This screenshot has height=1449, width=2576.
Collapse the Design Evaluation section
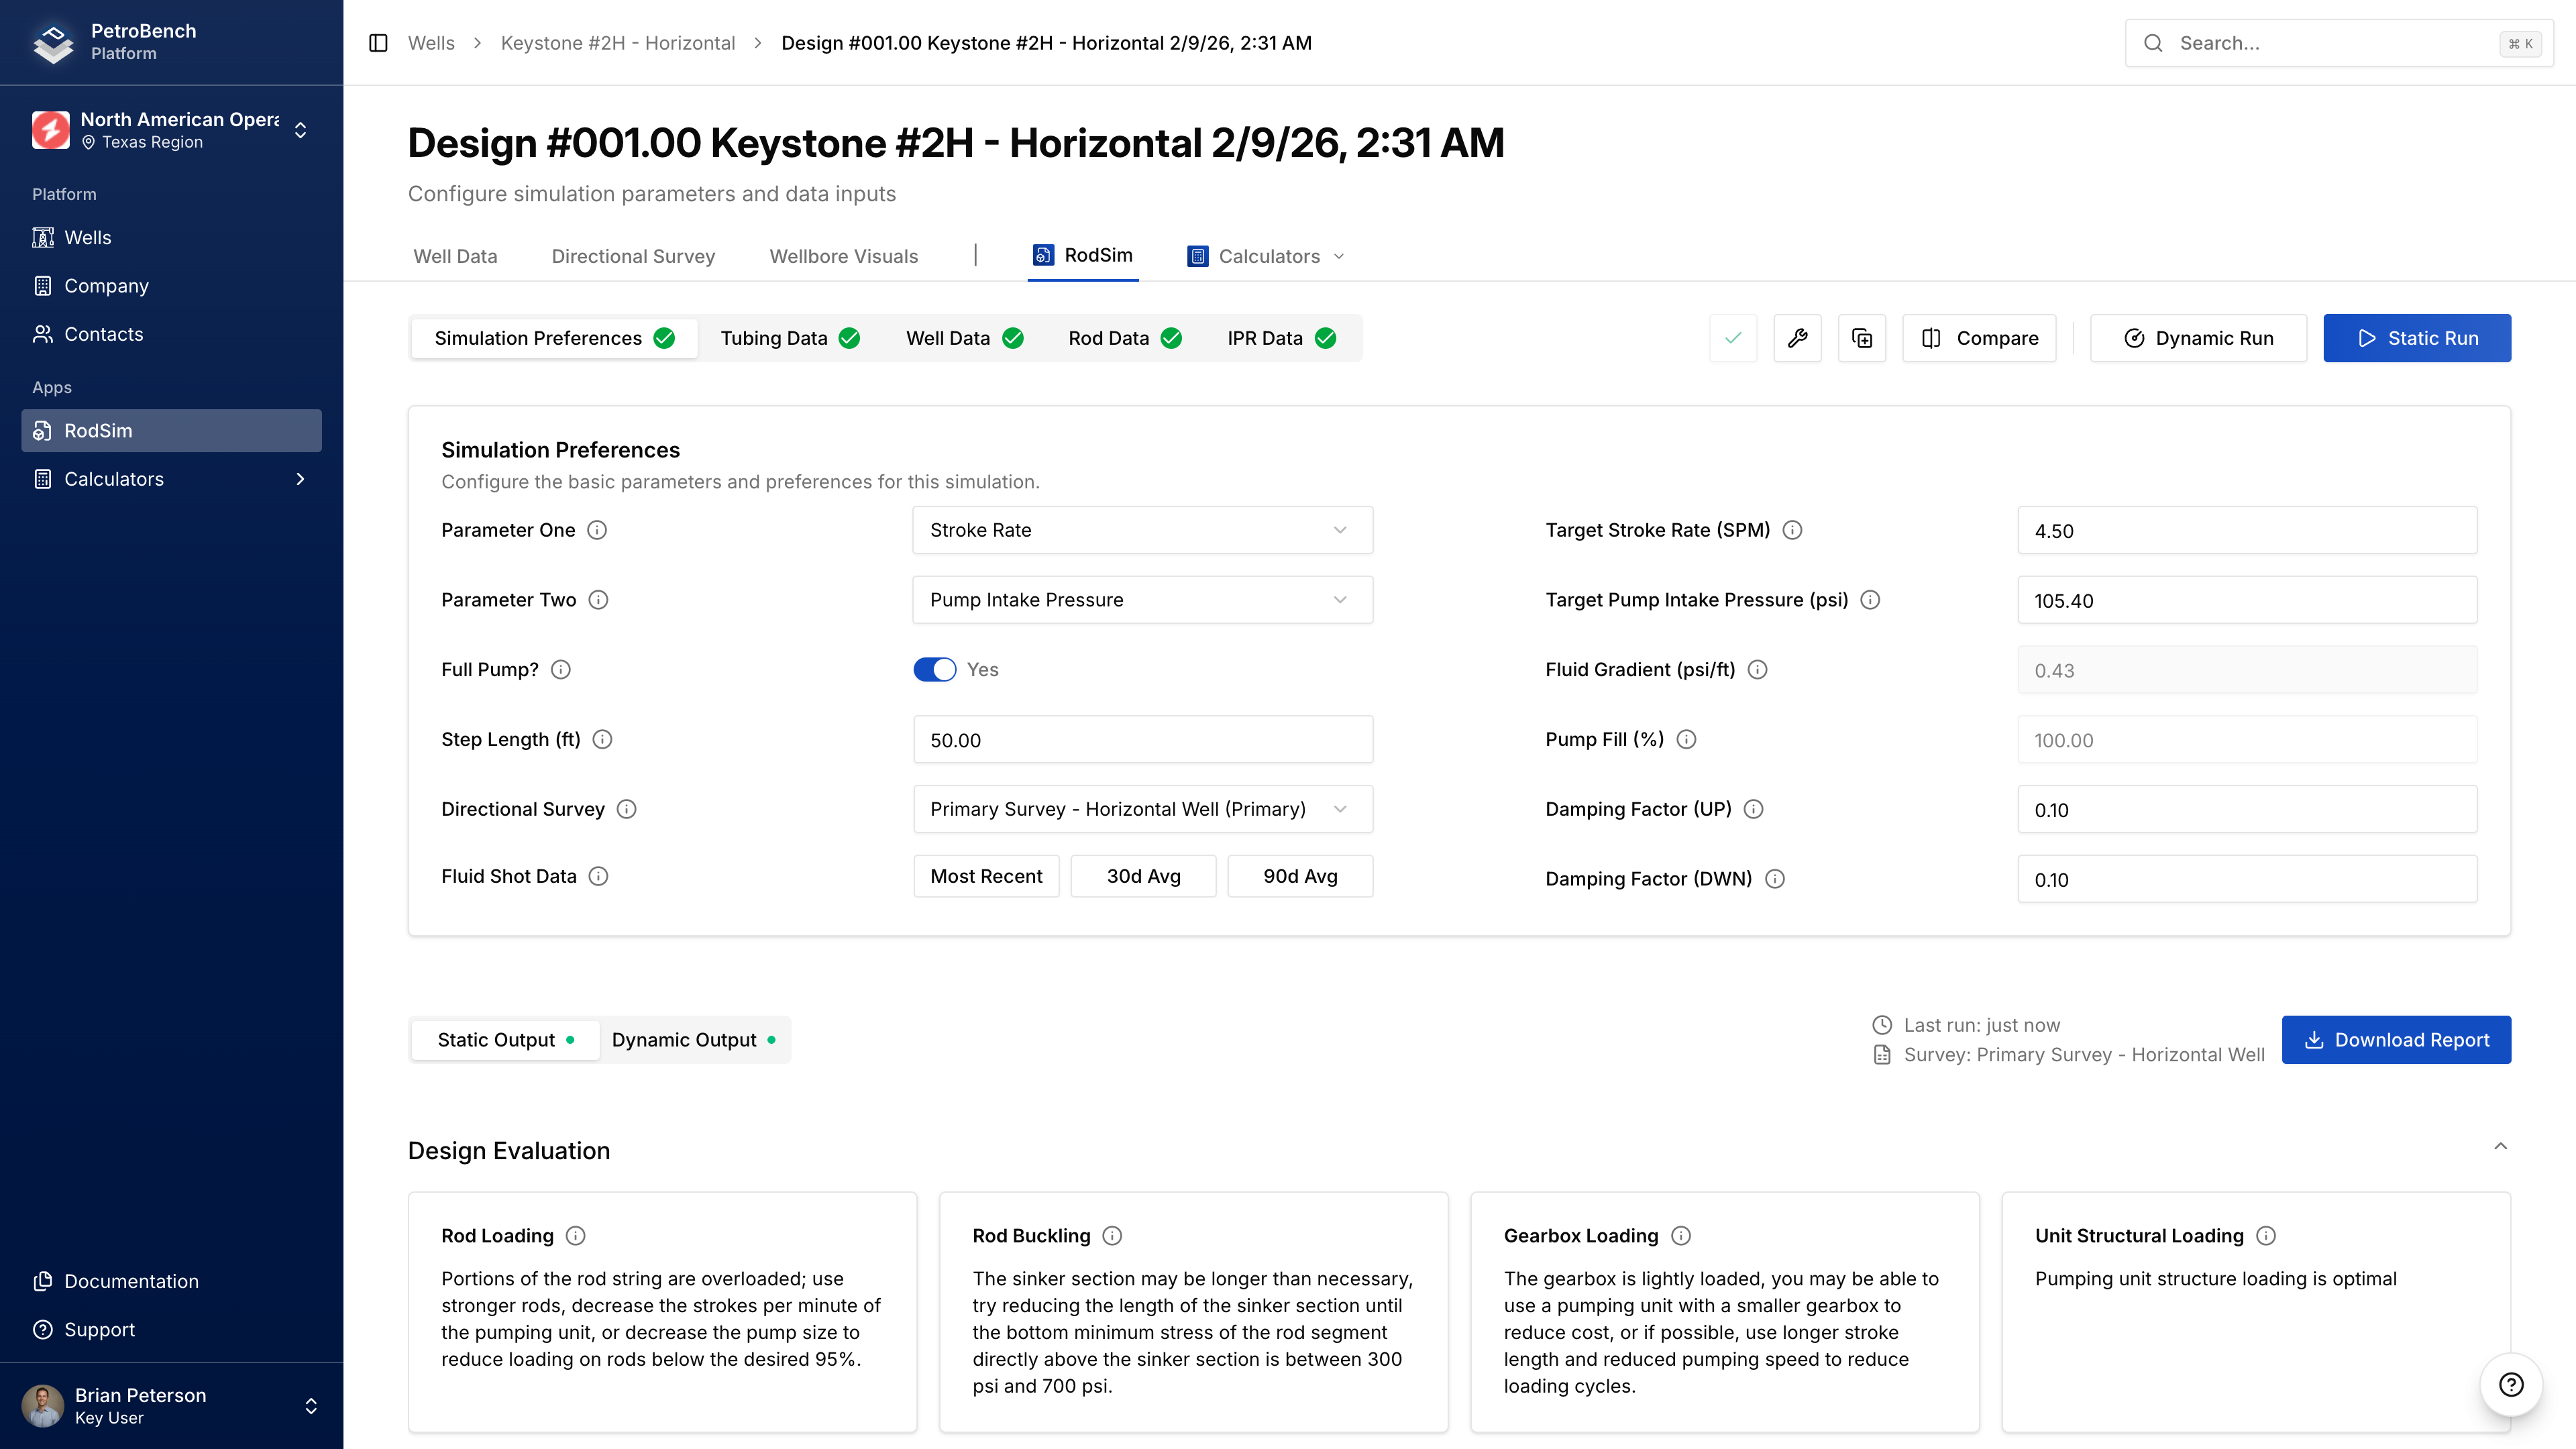click(2500, 1147)
